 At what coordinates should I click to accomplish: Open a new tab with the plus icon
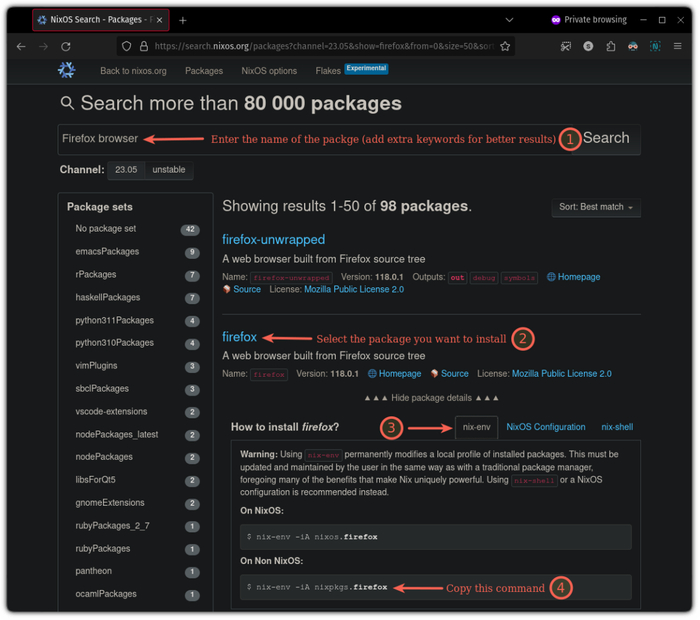point(183,20)
